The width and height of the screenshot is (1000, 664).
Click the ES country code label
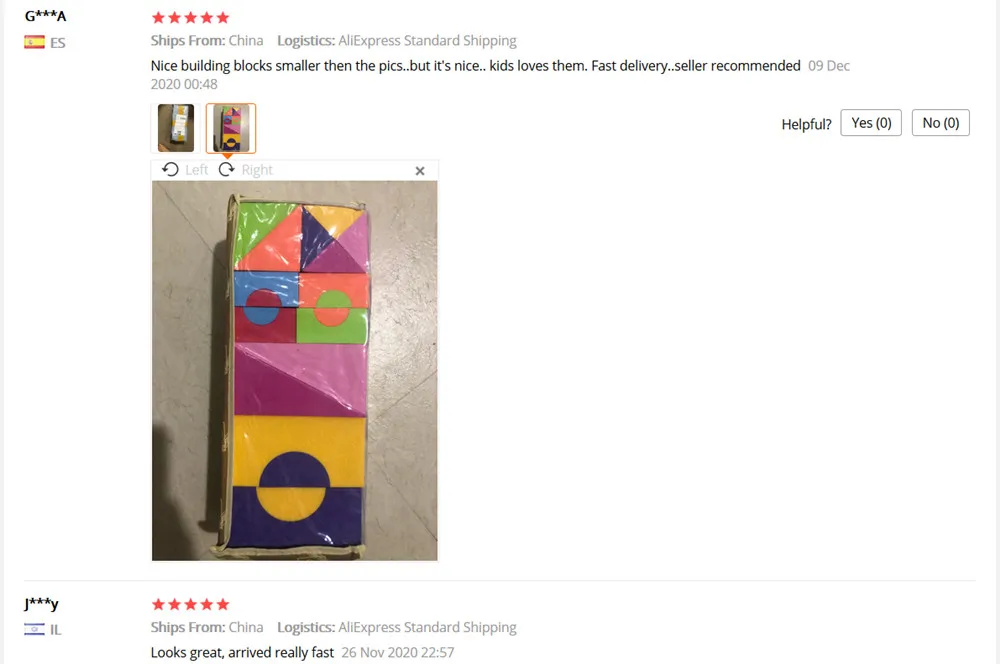coord(57,43)
